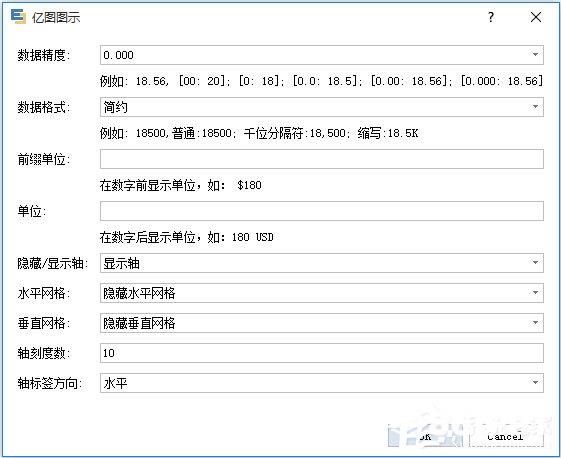Focus the 单位 input field

(x=322, y=211)
